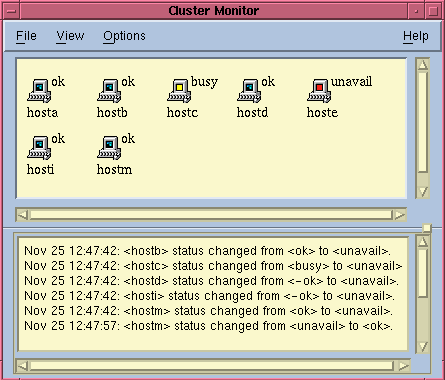The image size is (445, 380).
Task: Select the hostd computer icon
Action: point(249,91)
